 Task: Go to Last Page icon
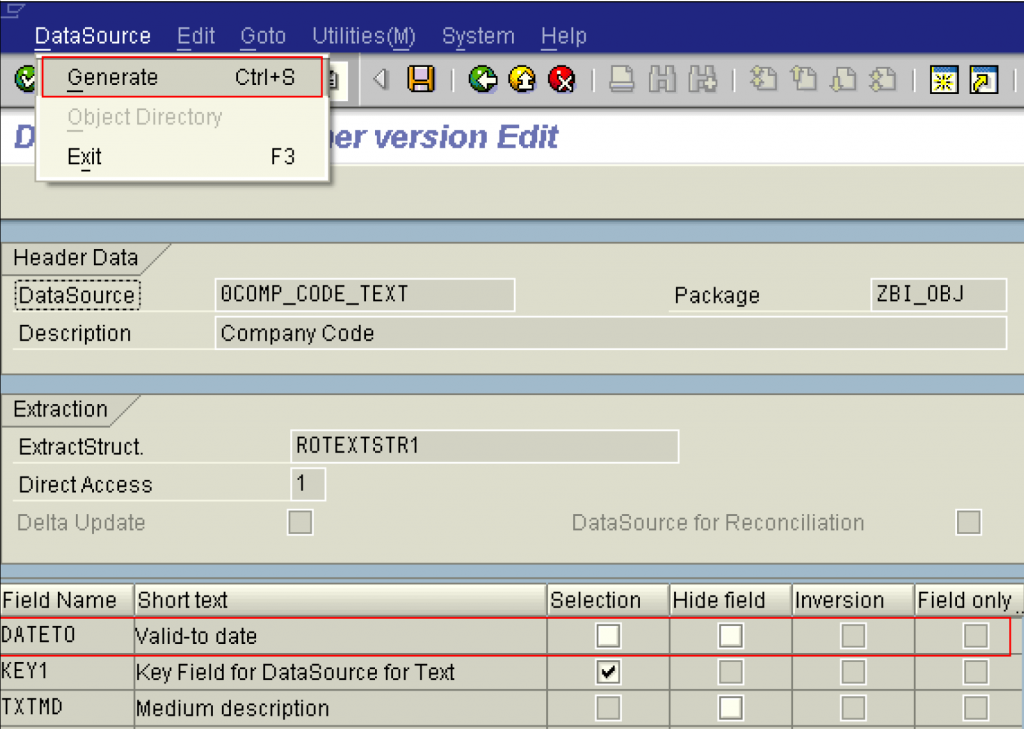click(882, 80)
